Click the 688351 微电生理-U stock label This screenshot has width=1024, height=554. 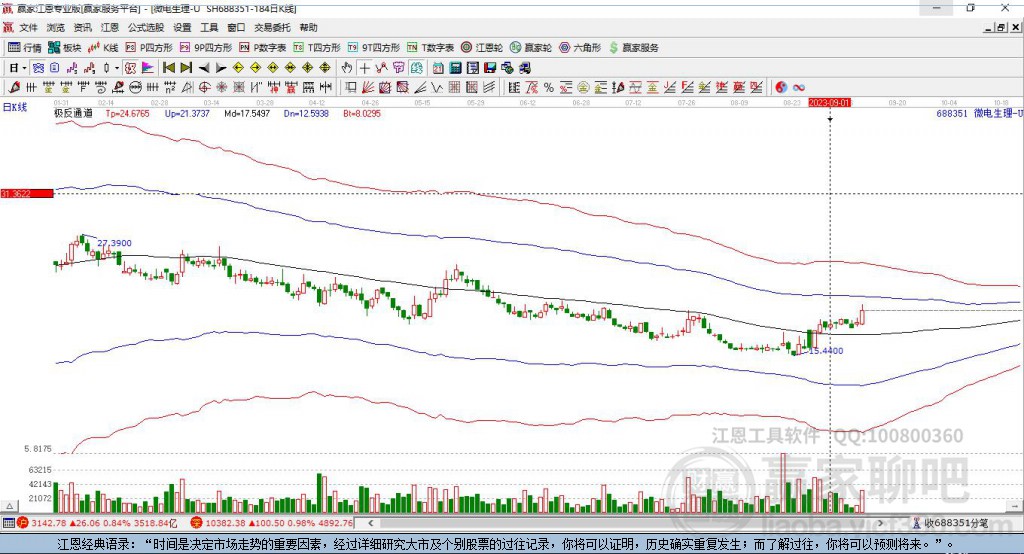(979, 113)
